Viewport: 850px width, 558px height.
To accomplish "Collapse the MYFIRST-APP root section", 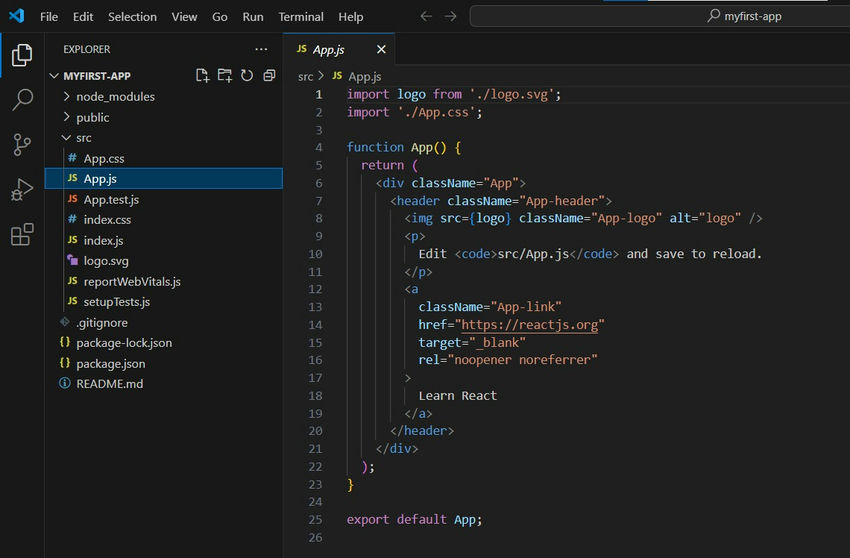I will pyautogui.click(x=96, y=76).
